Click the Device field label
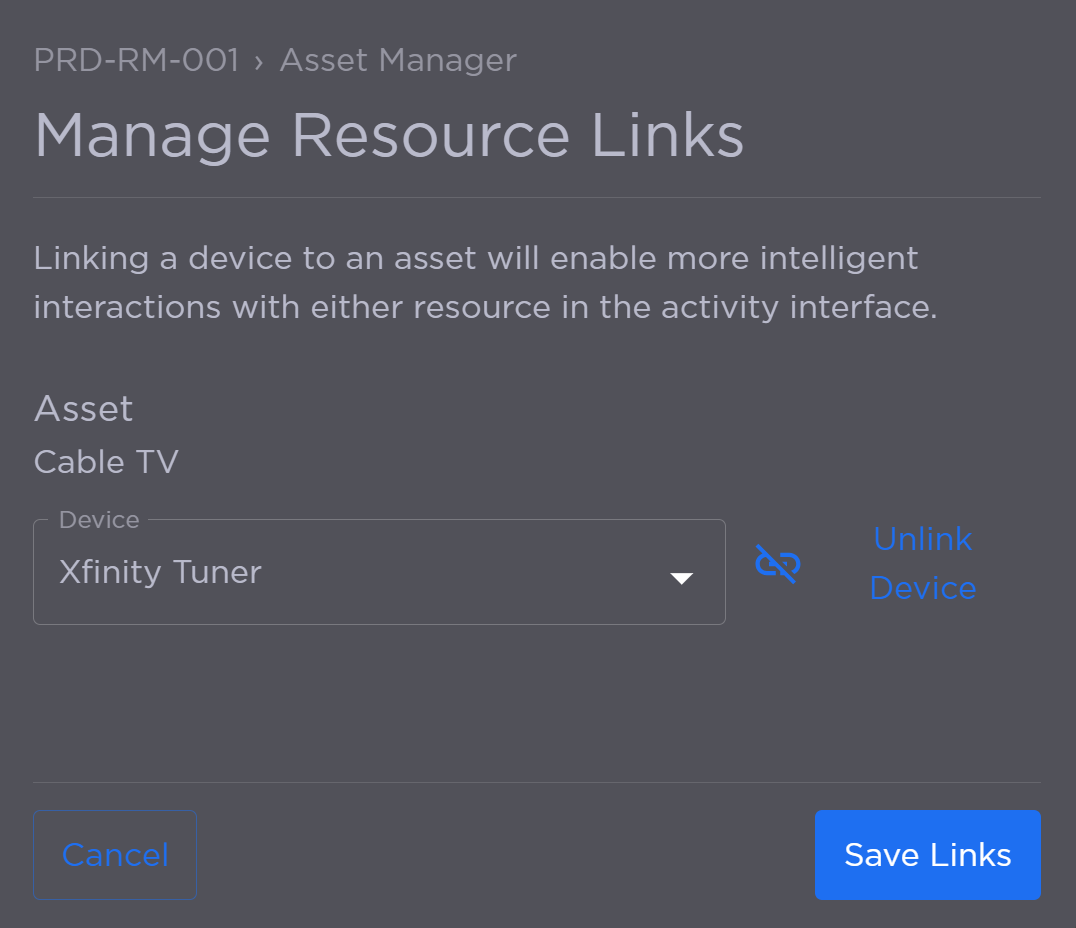Screen dimensions: 1076x928 click(x=99, y=519)
